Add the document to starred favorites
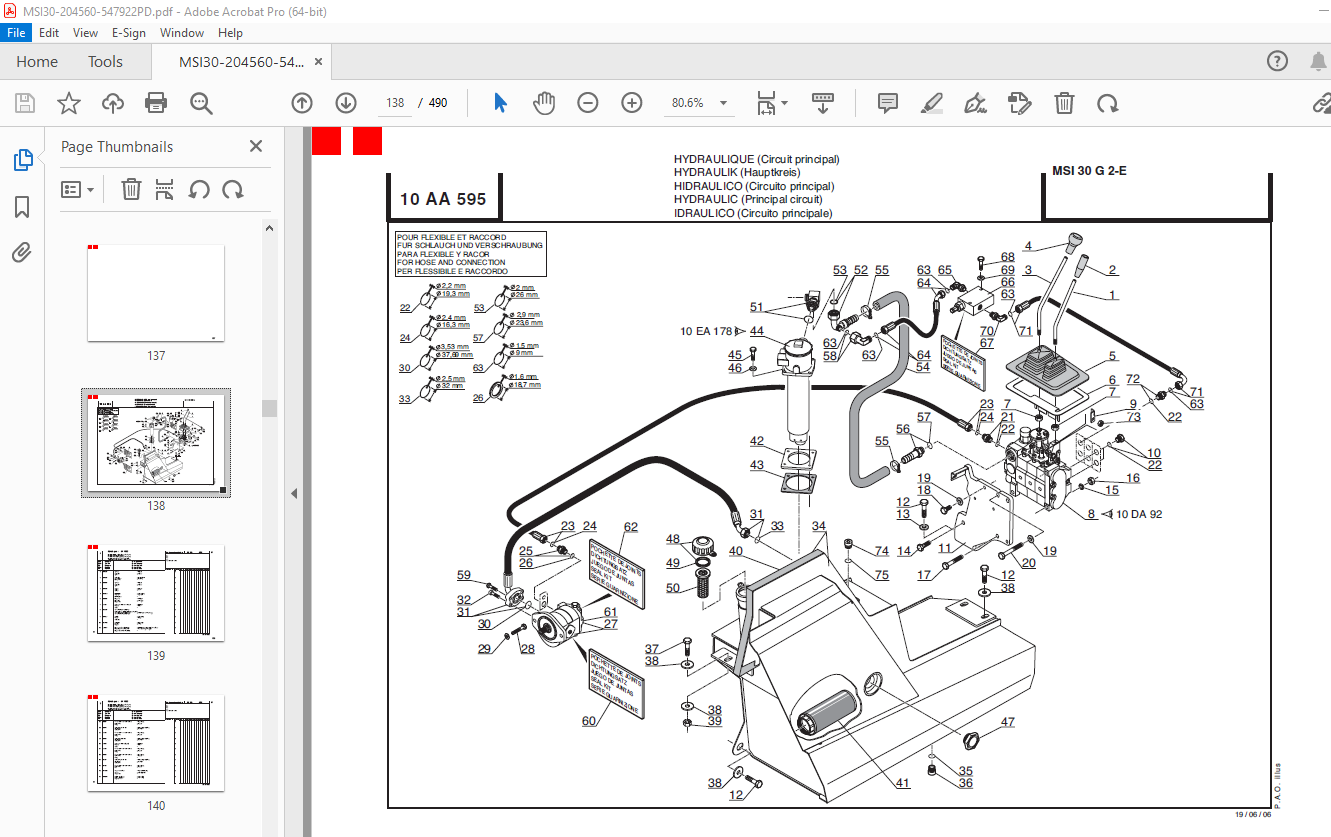1331x837 pixels. tap(69, 103)
